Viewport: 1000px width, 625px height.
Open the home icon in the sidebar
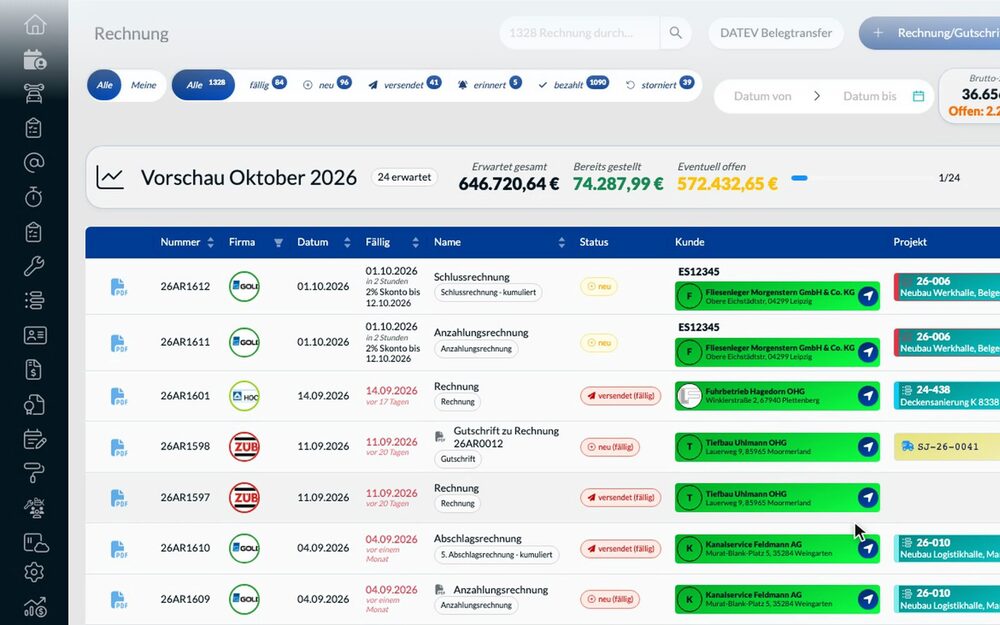click(x=34, y=24)
